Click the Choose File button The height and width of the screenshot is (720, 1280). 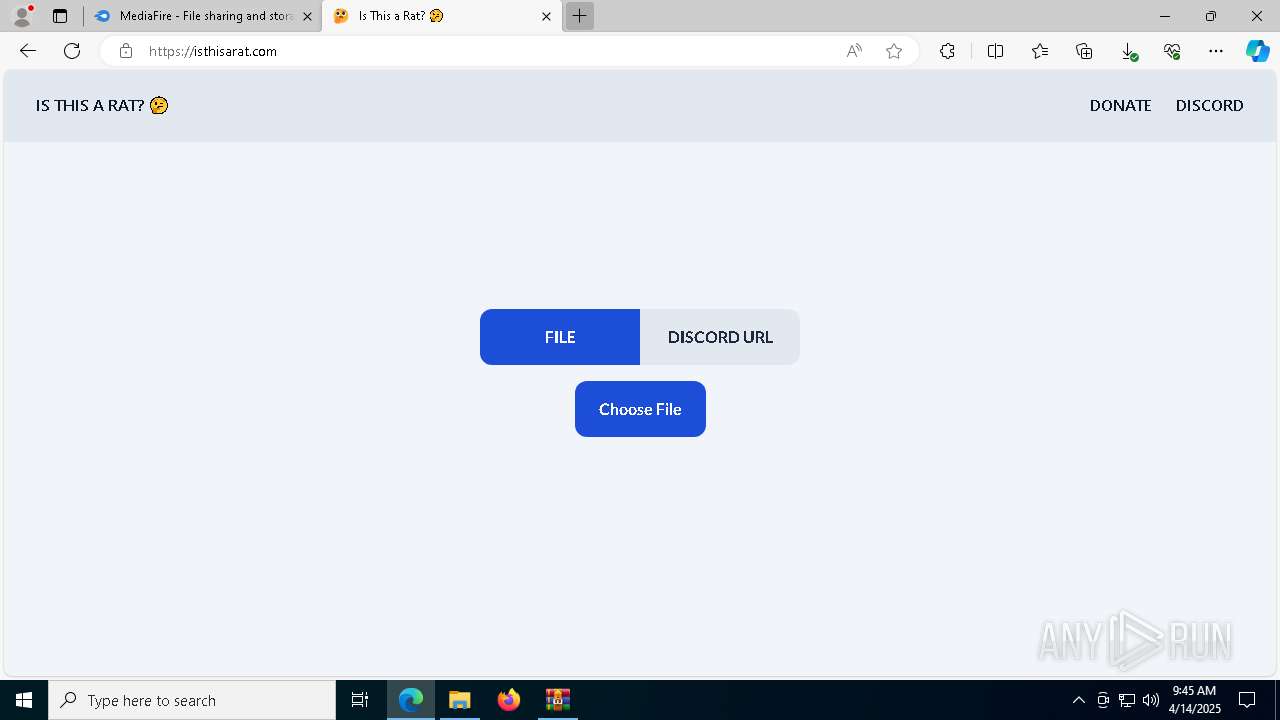(640, 409)
